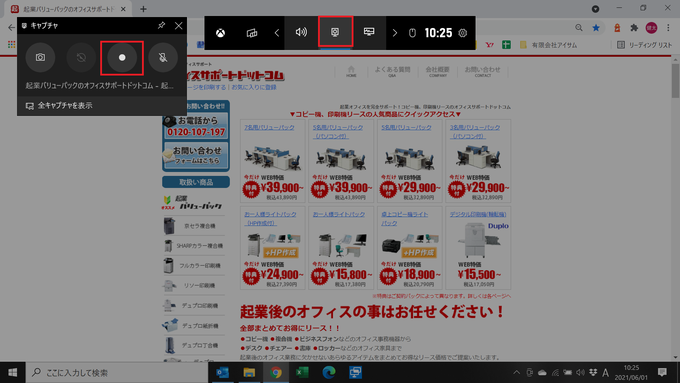
Task: Open よくある質問 in site navigation
Action: [392, 72]
